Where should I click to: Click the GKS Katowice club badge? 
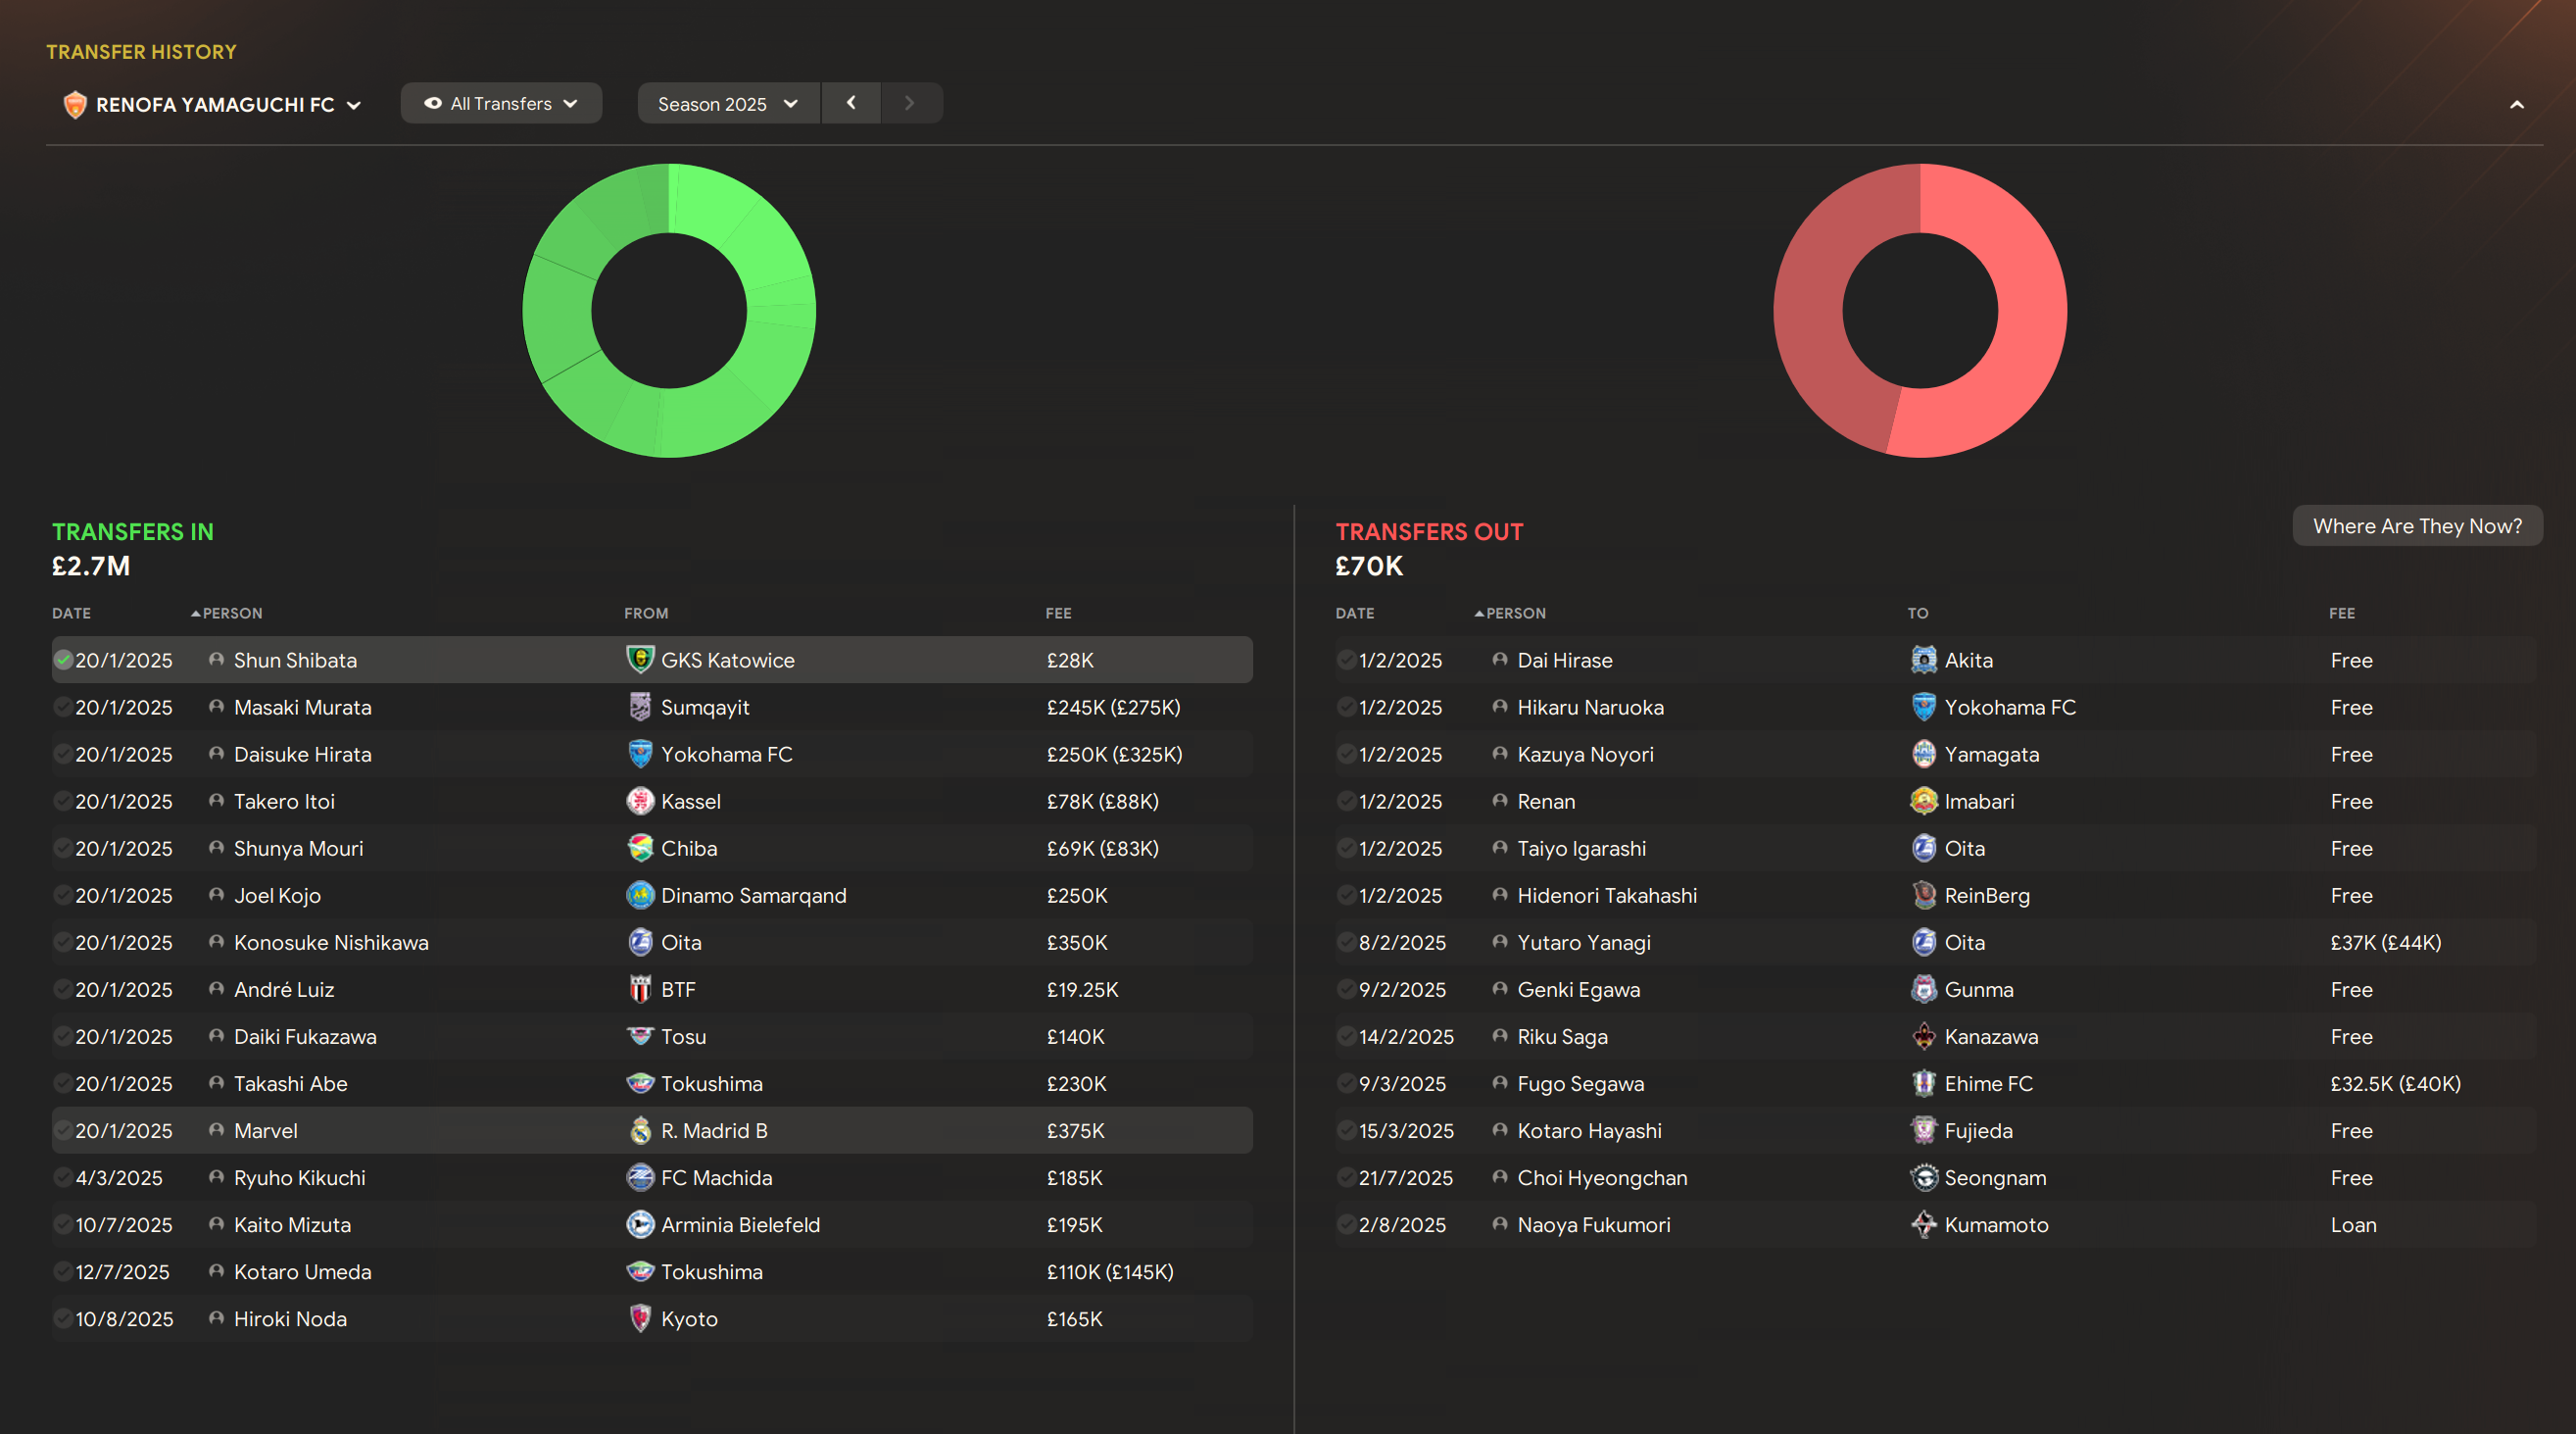(640, 659)
